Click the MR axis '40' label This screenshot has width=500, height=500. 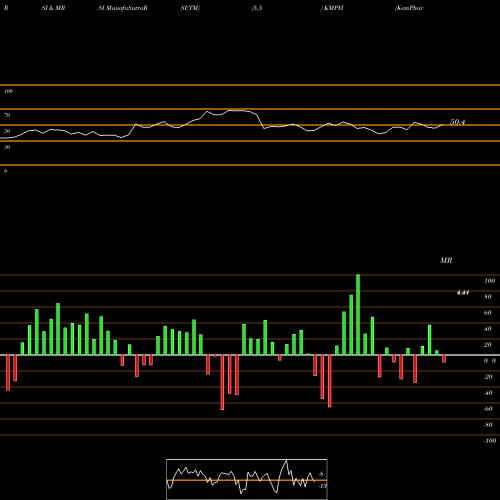488,329
